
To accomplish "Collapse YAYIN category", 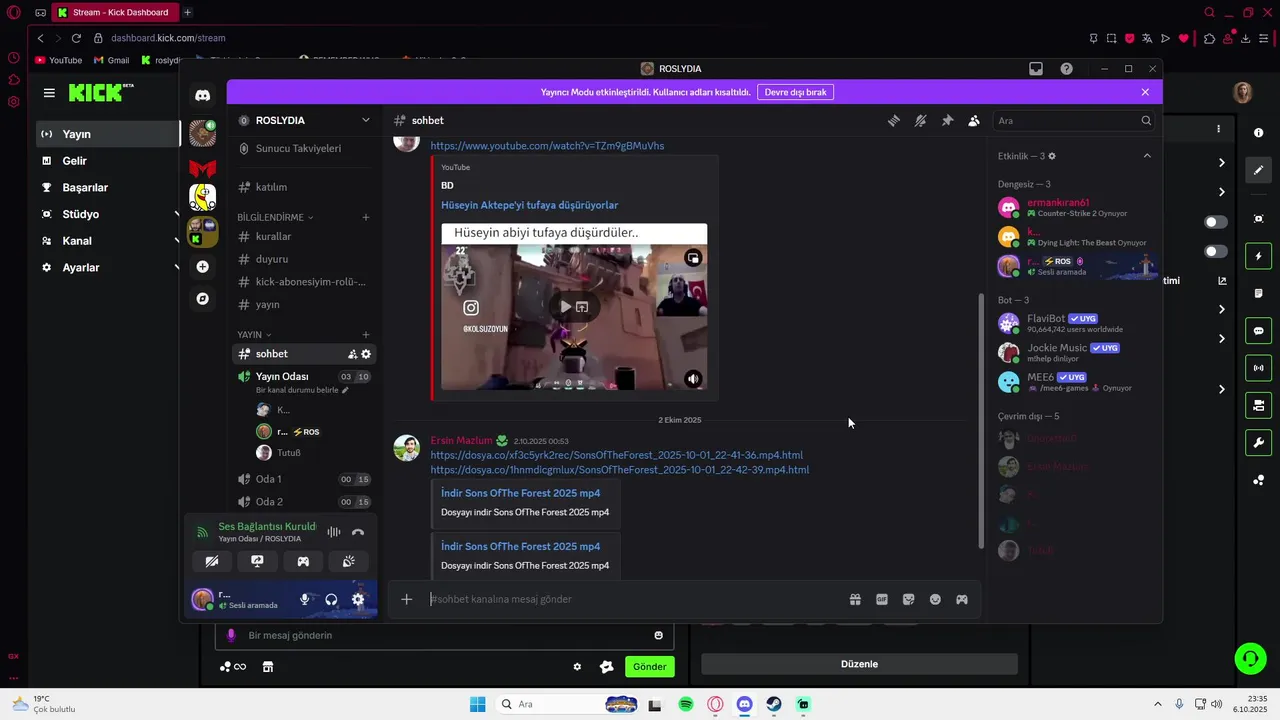I will (254, 335).
